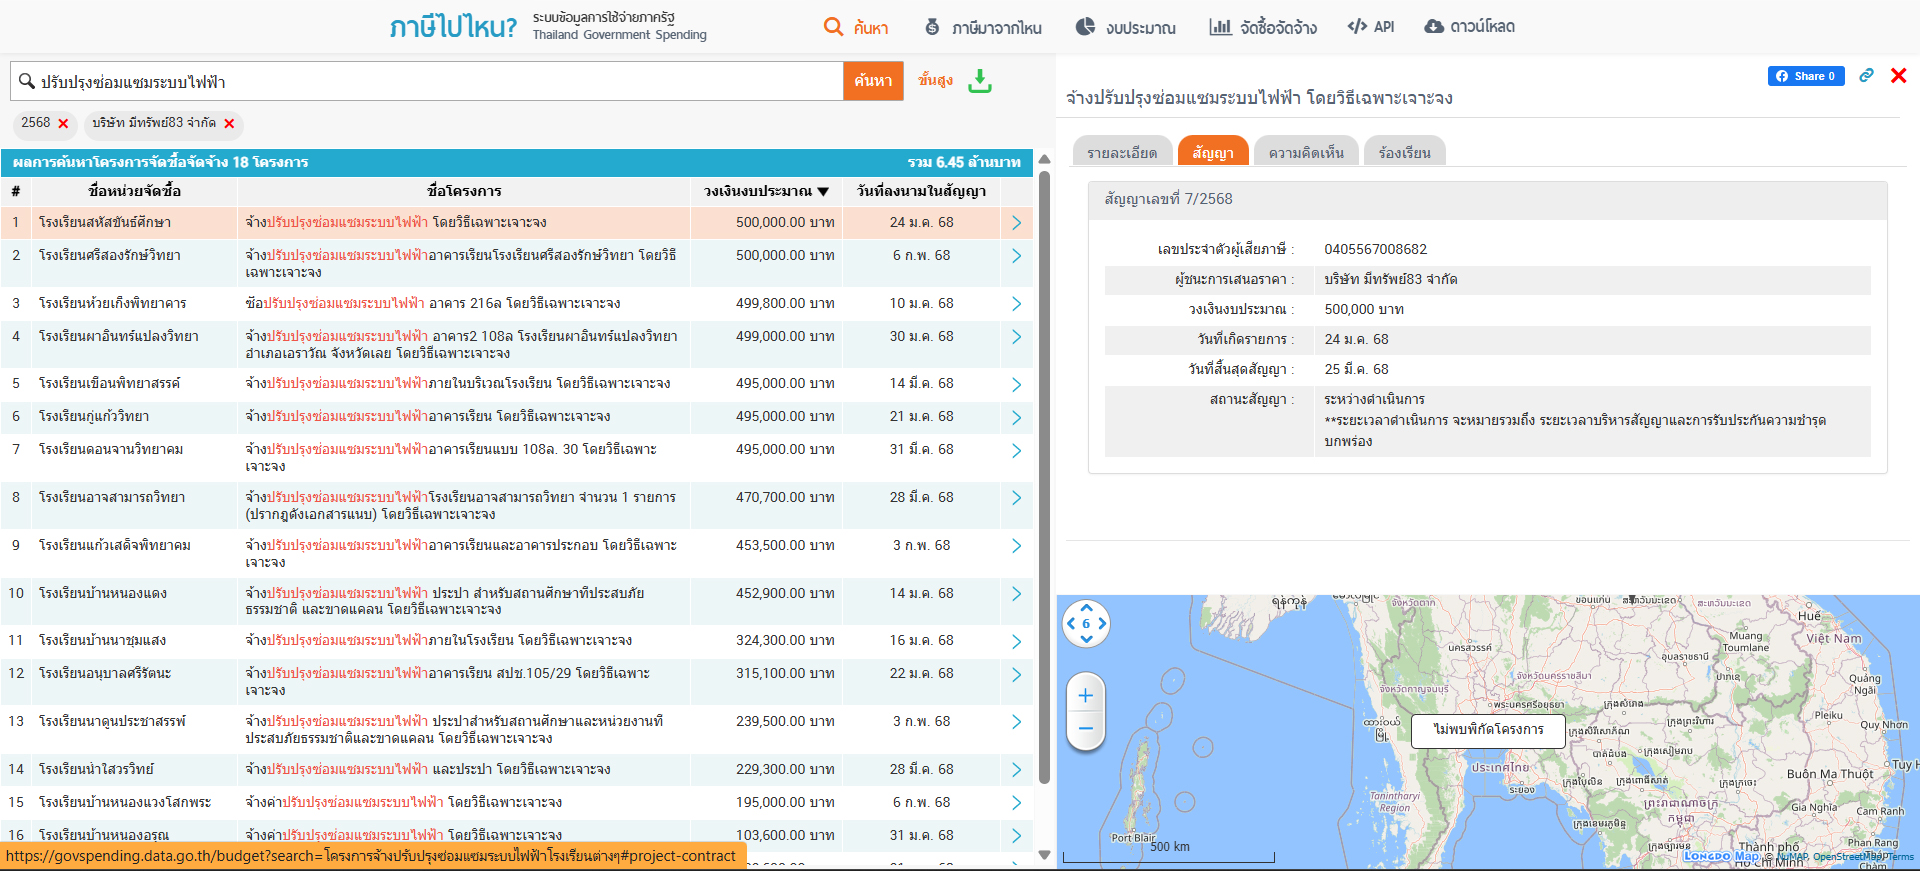Remove the 2568 year filter tag

pyautogui.click(x=63, y=124)
